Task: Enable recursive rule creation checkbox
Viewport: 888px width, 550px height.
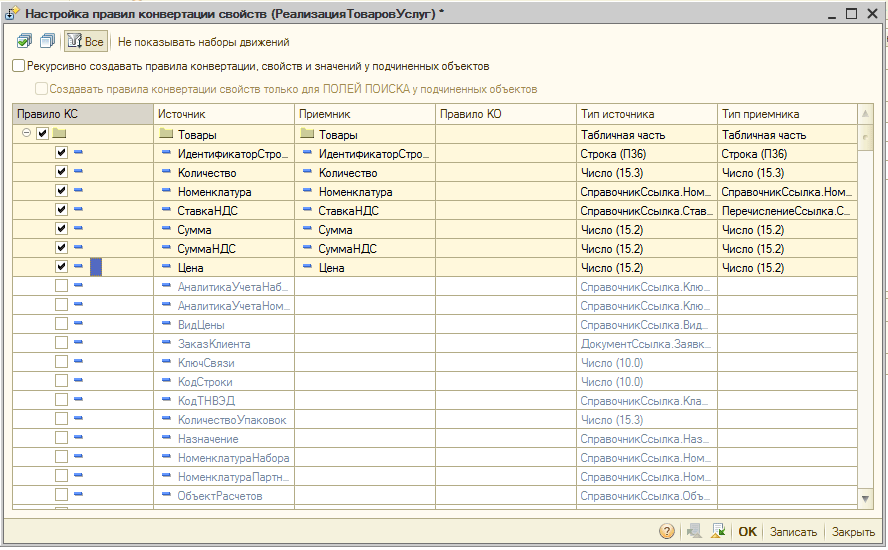Action: coord(19,66)
